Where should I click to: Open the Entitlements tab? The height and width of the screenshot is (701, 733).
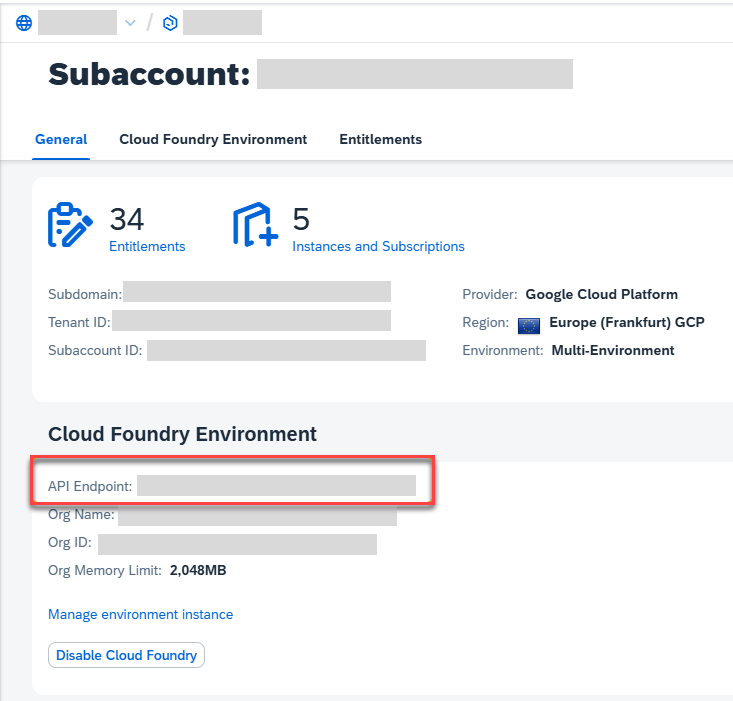[381, 139]
